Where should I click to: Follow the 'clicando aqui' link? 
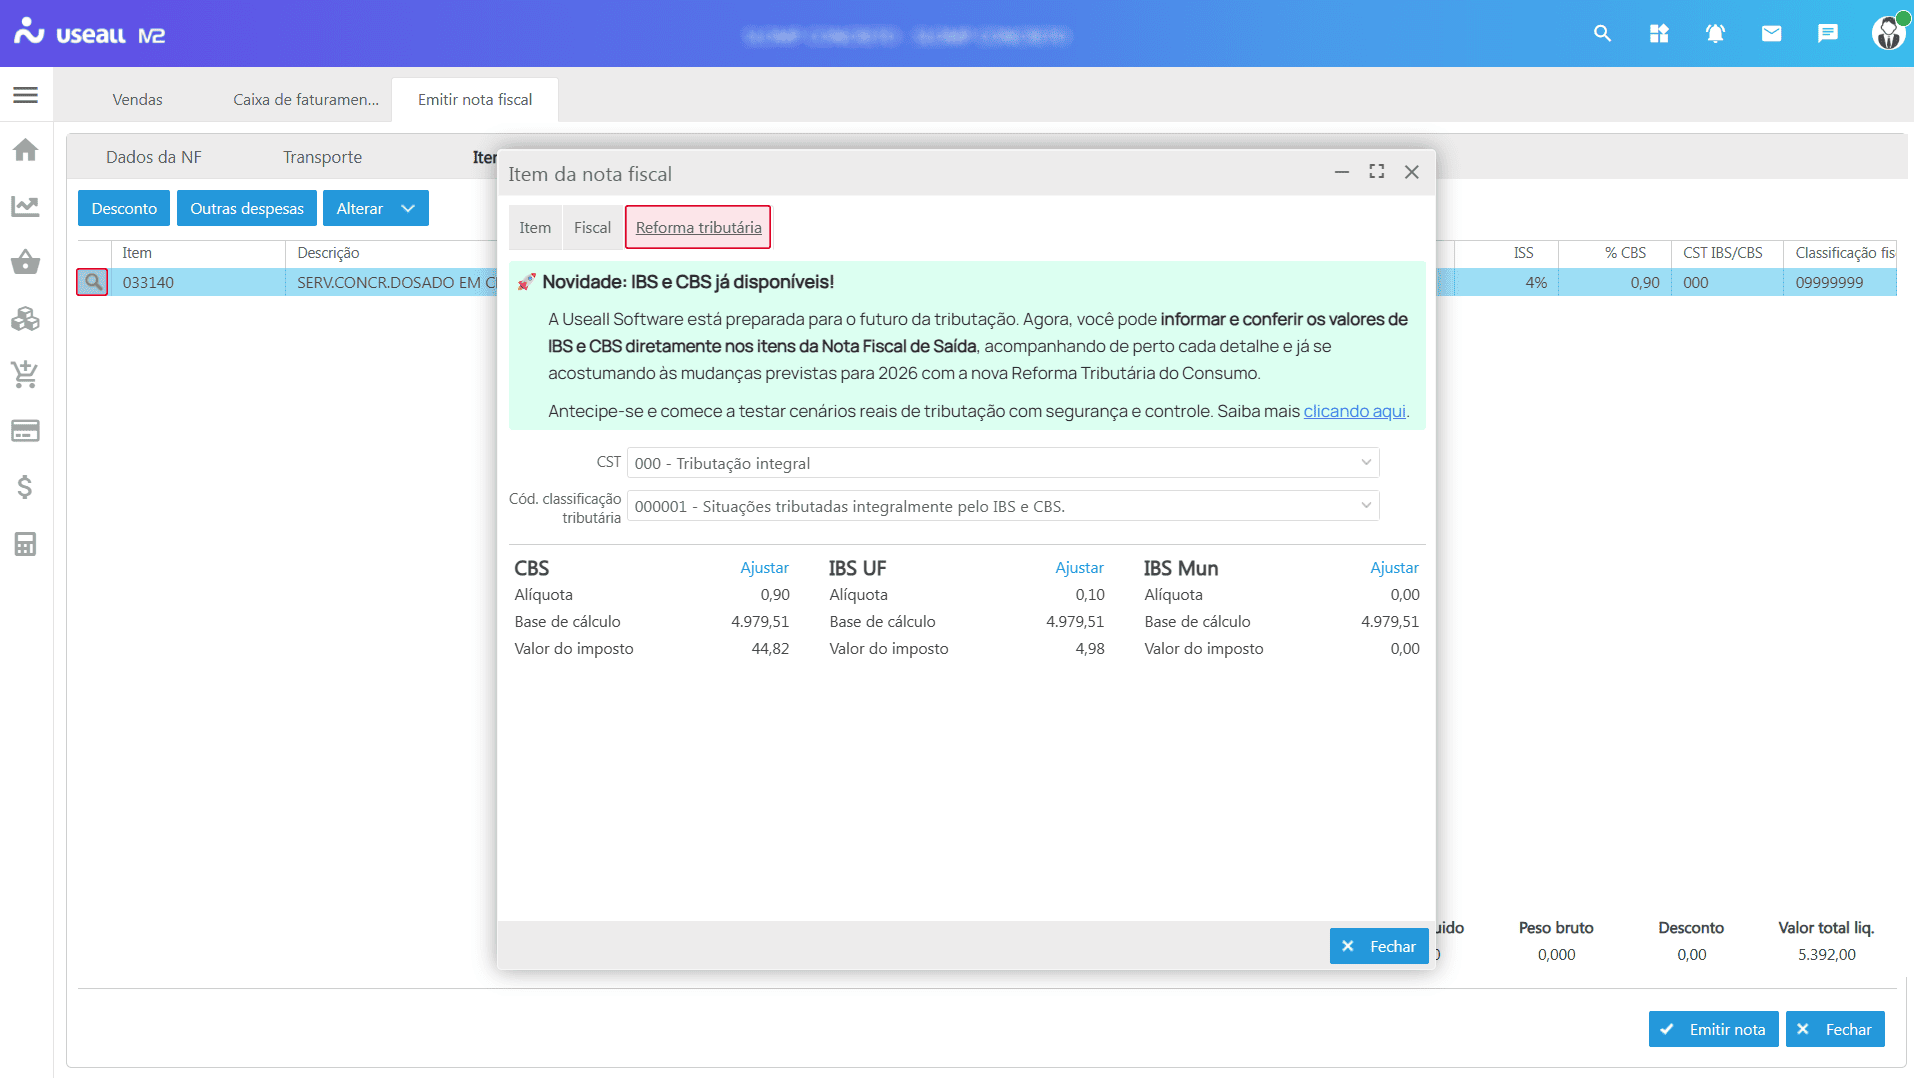tap(1354, 411)
